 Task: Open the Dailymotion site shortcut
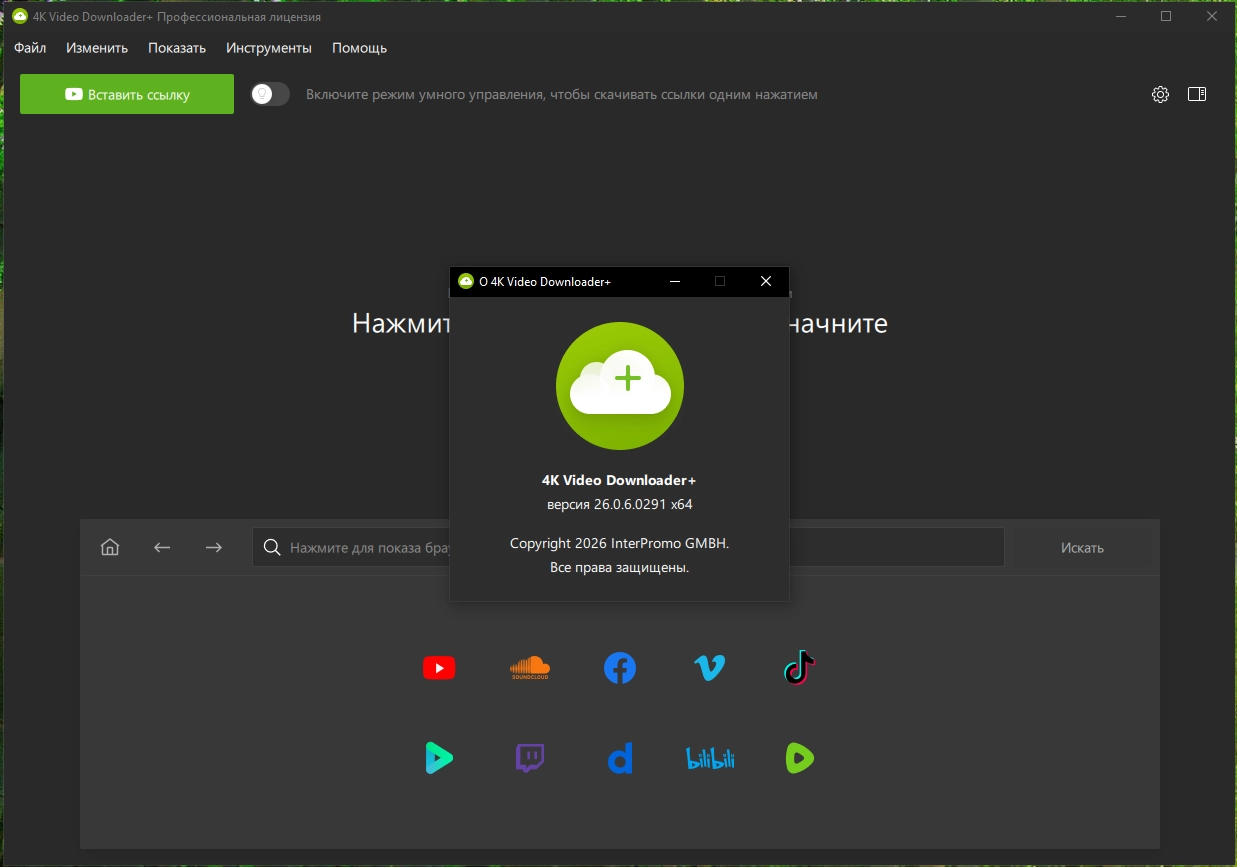[x=620, y=758]
